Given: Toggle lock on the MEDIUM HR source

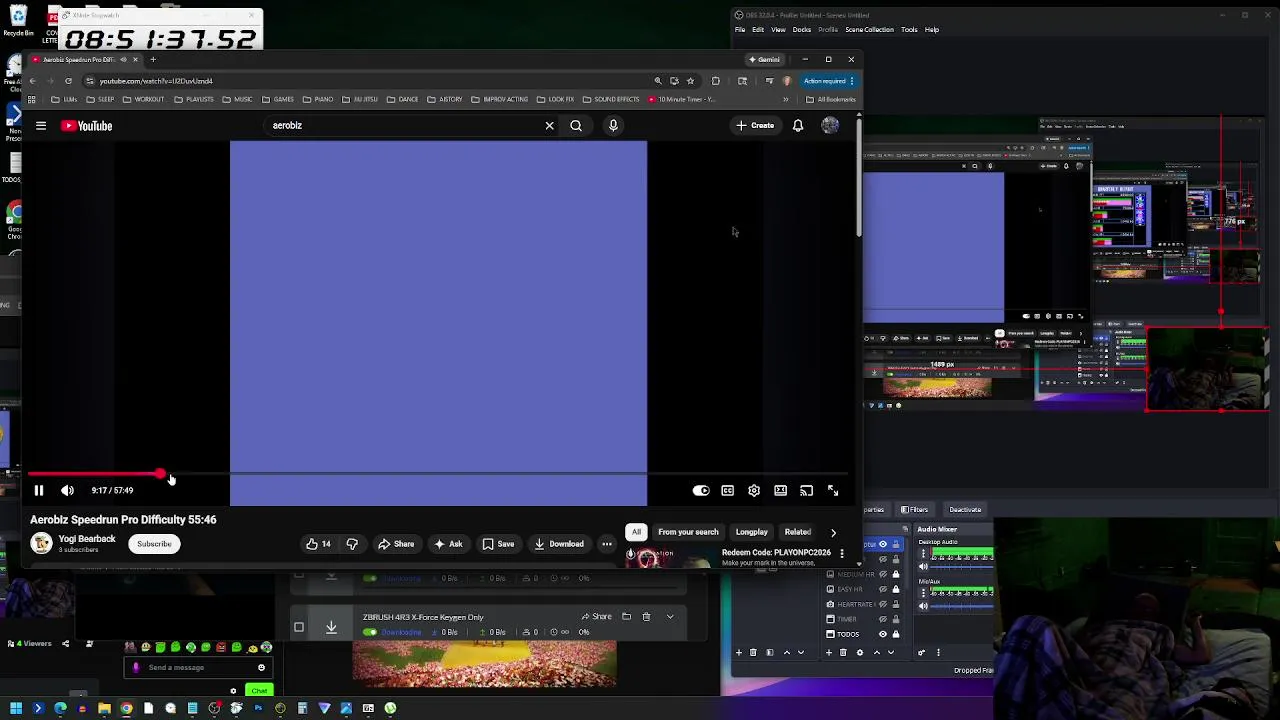Looking at the screenshot, I should (896, 574).
